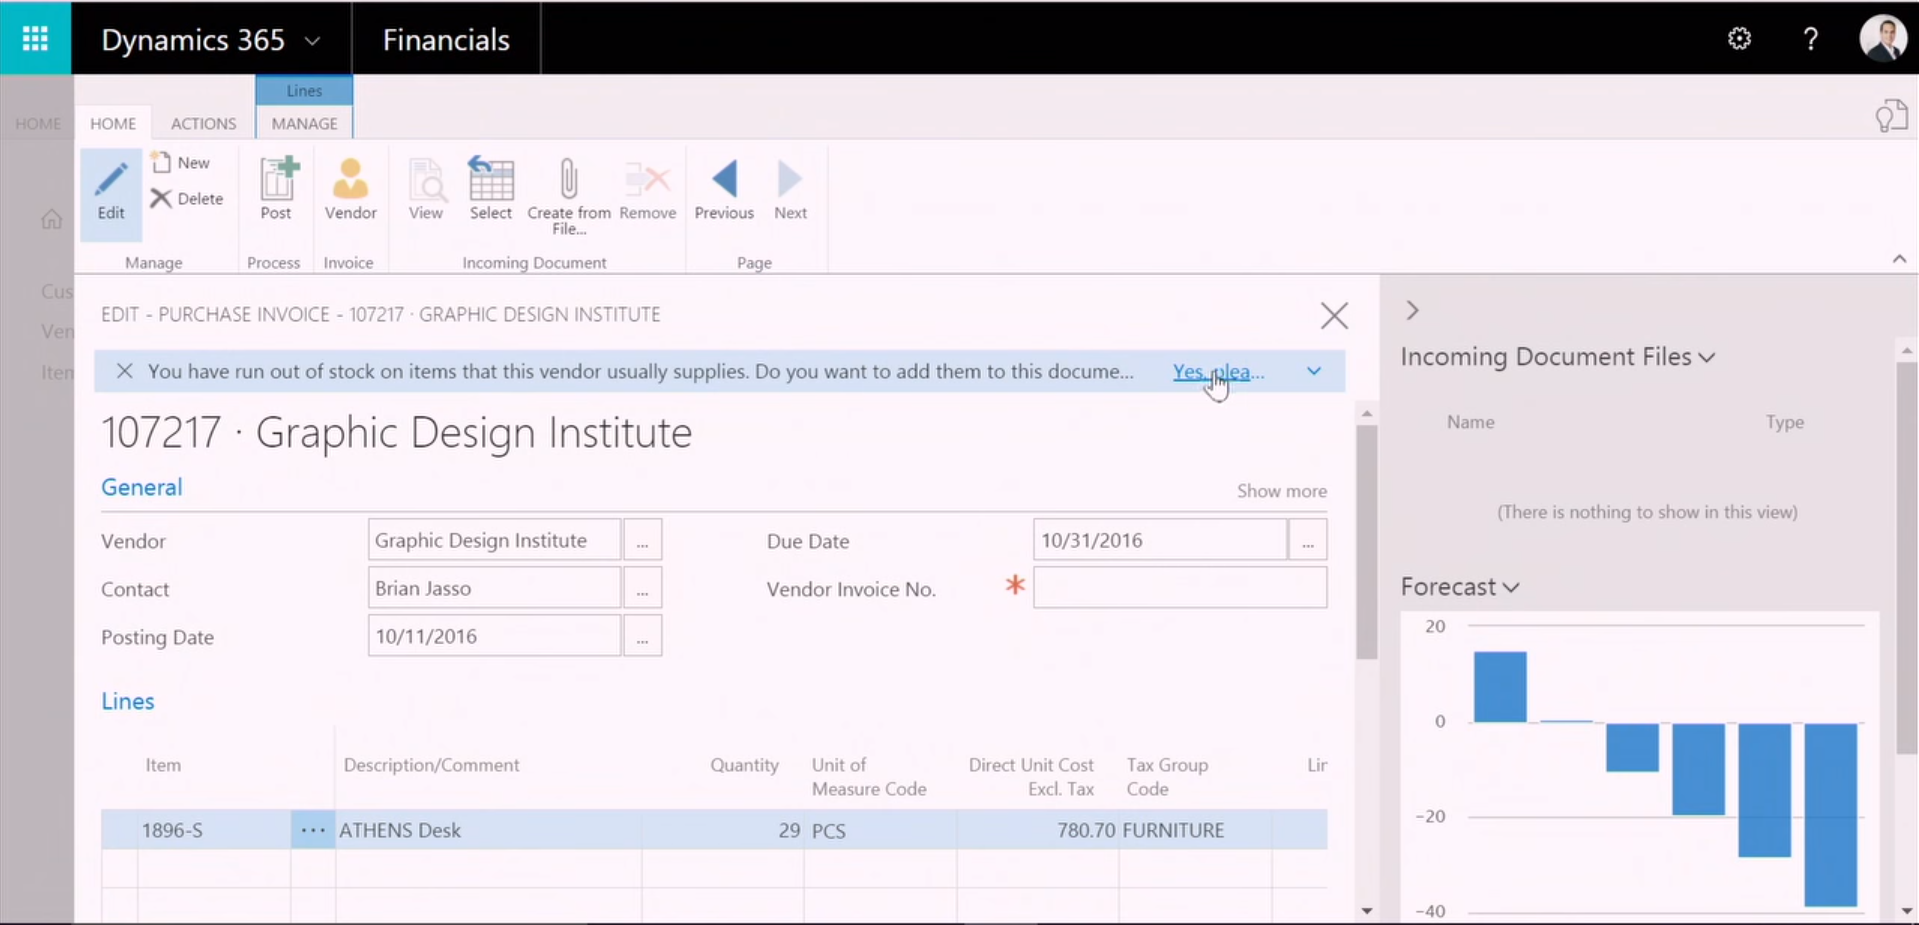Click the first positive forecast bar
Viewport: 1919px width, 925px height.
point(1500,686)
